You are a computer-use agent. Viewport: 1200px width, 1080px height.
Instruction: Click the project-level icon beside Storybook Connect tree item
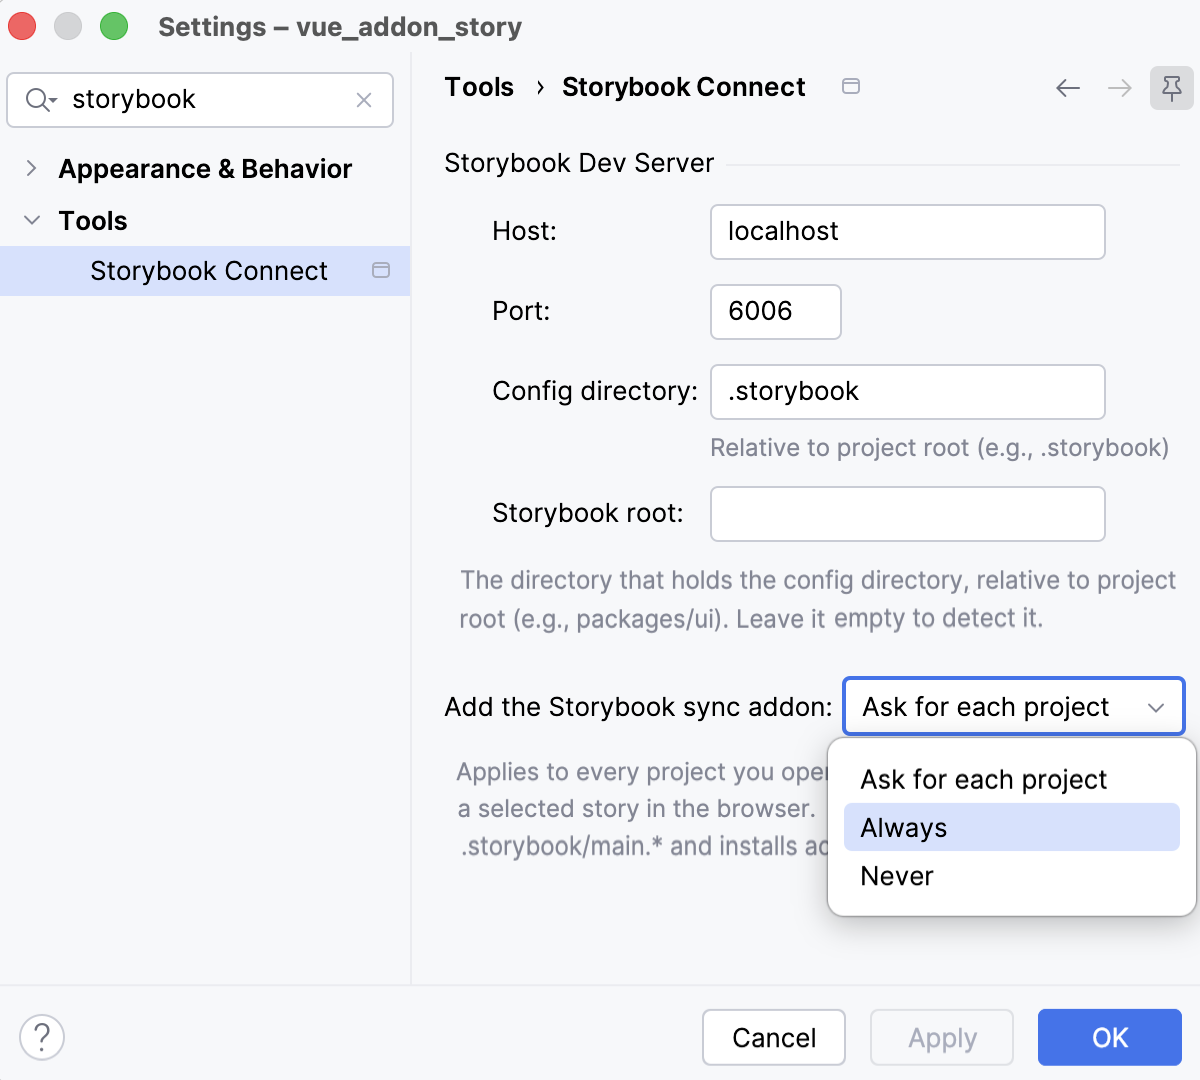tap(381, 270)
